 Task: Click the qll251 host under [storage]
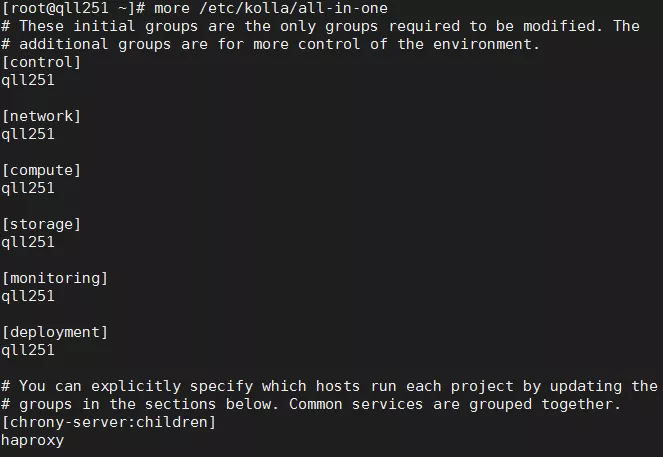pyautogui.click(x=28, y=242)
